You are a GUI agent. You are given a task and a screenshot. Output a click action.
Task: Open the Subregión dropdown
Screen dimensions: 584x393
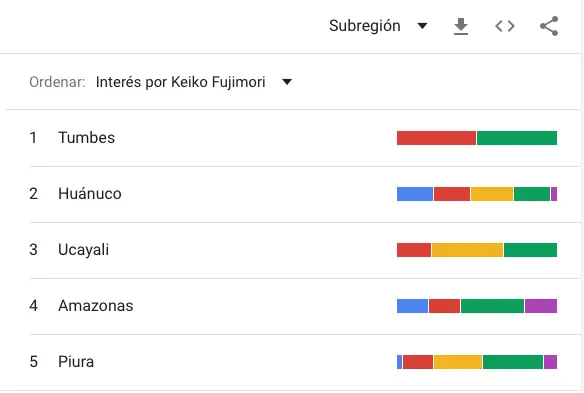pos(378,26)
